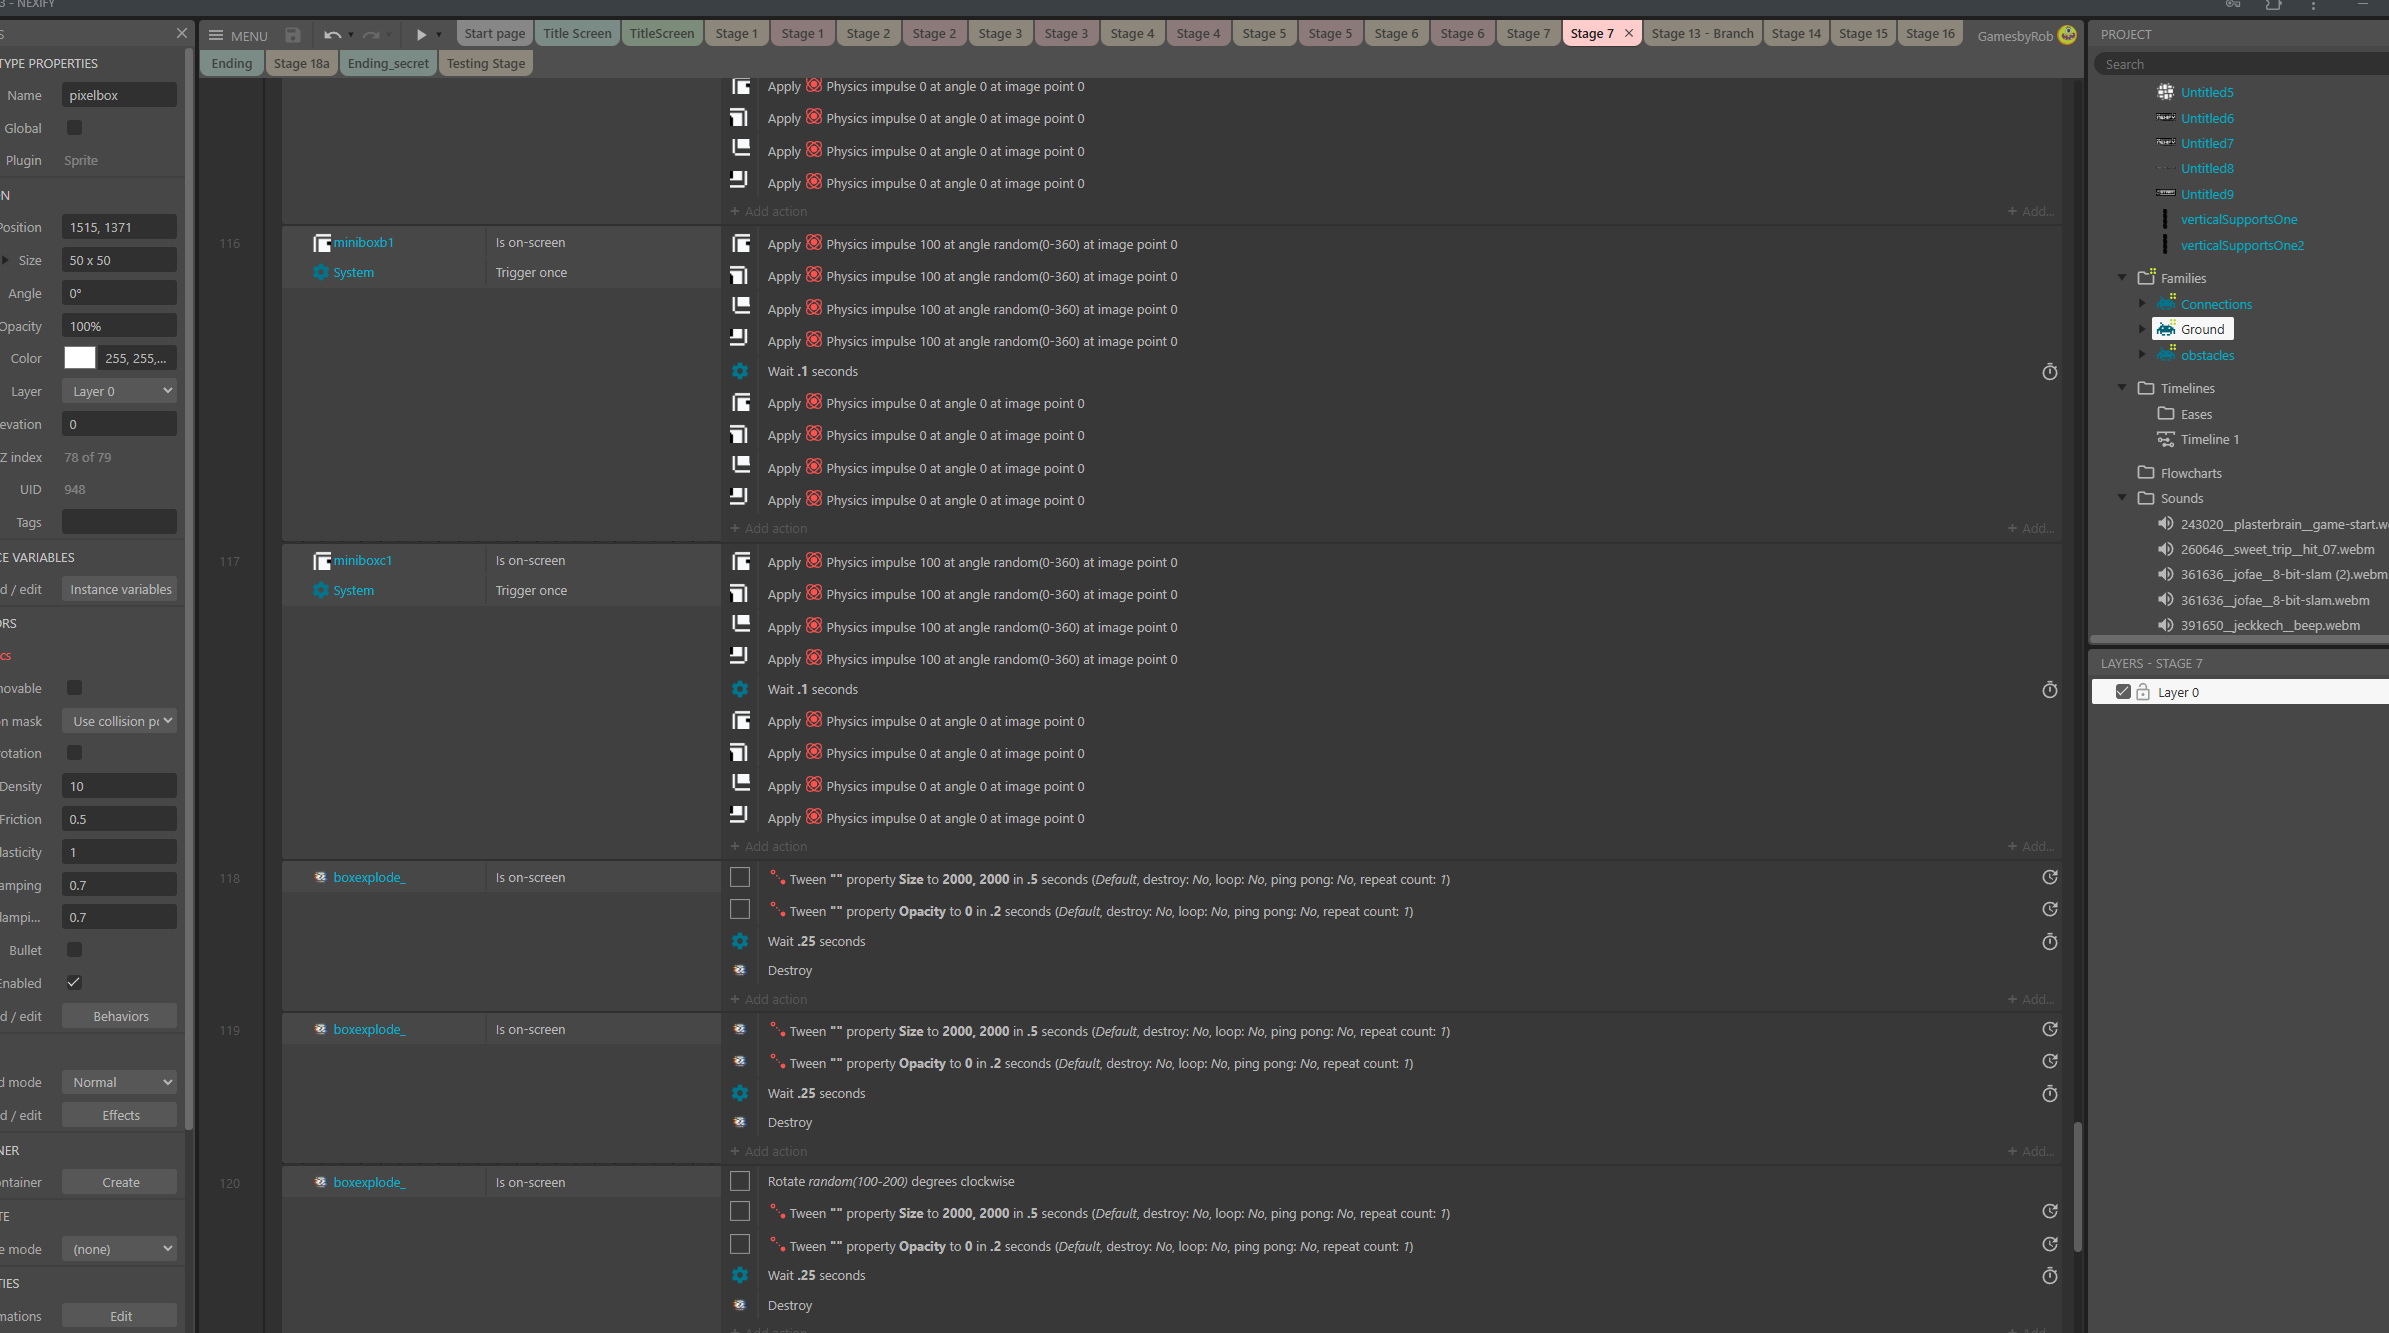
Task: Click the Redo arrow icon
Action: tap(371, 35)
